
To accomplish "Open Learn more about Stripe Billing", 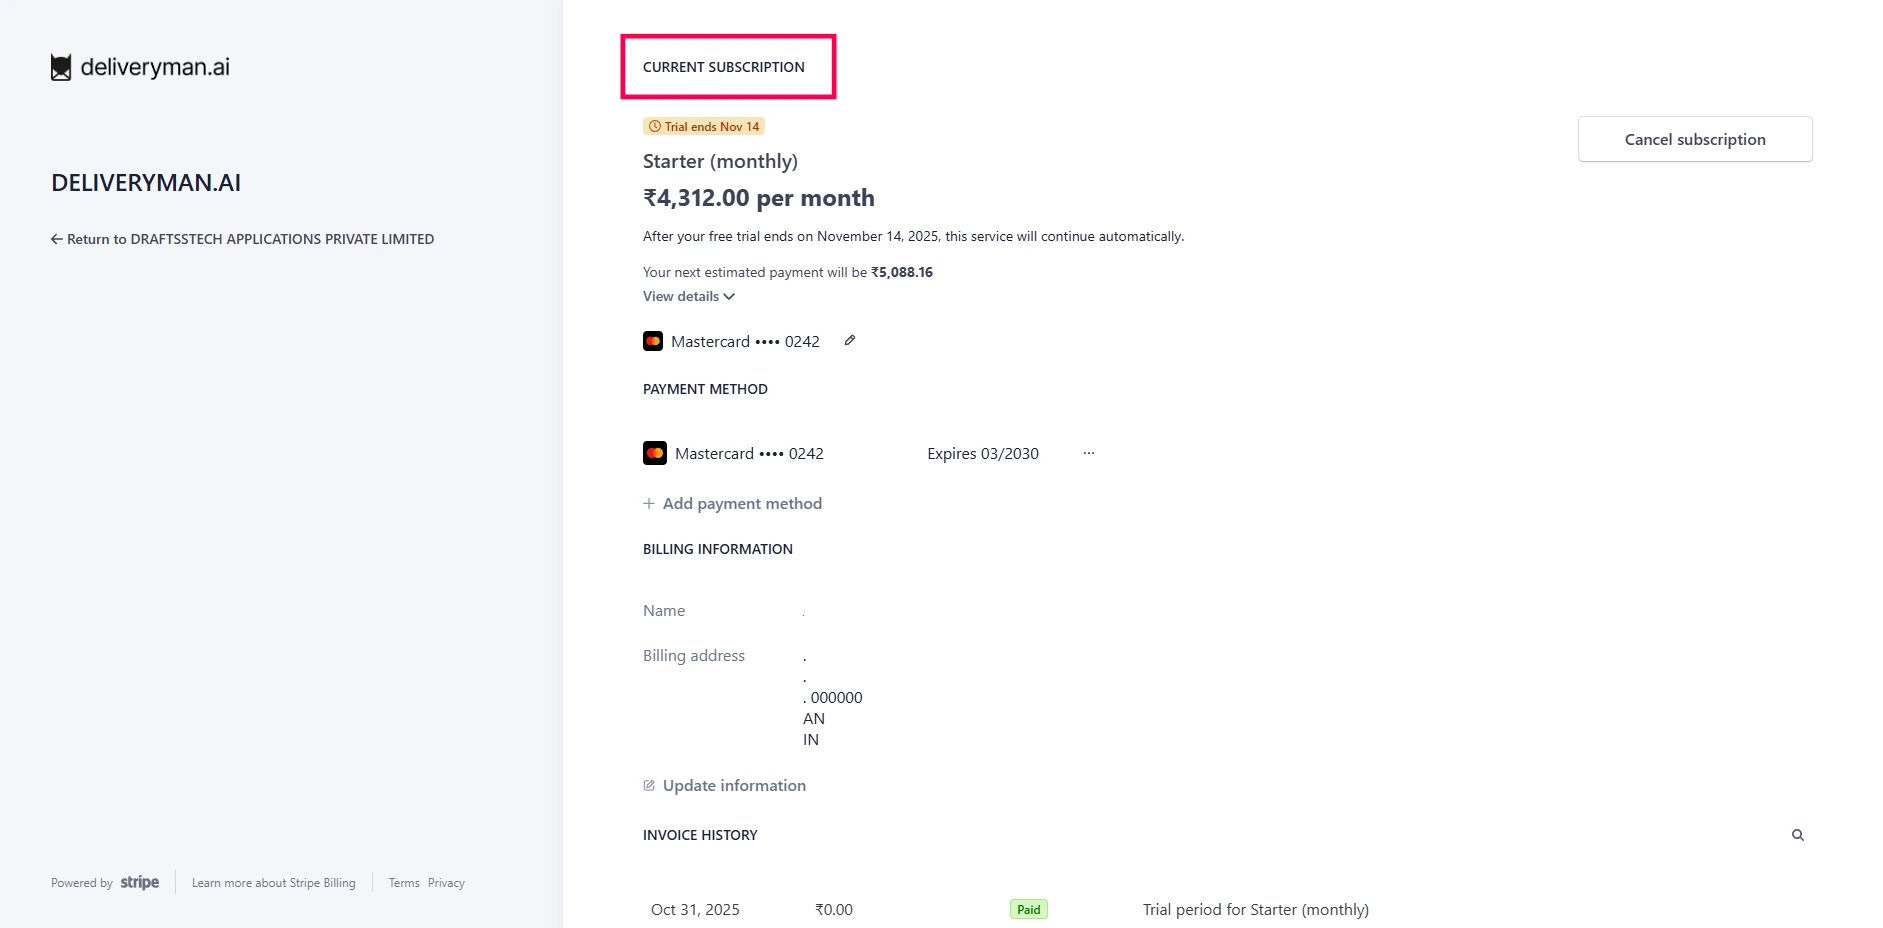I will tap(273, 883).
